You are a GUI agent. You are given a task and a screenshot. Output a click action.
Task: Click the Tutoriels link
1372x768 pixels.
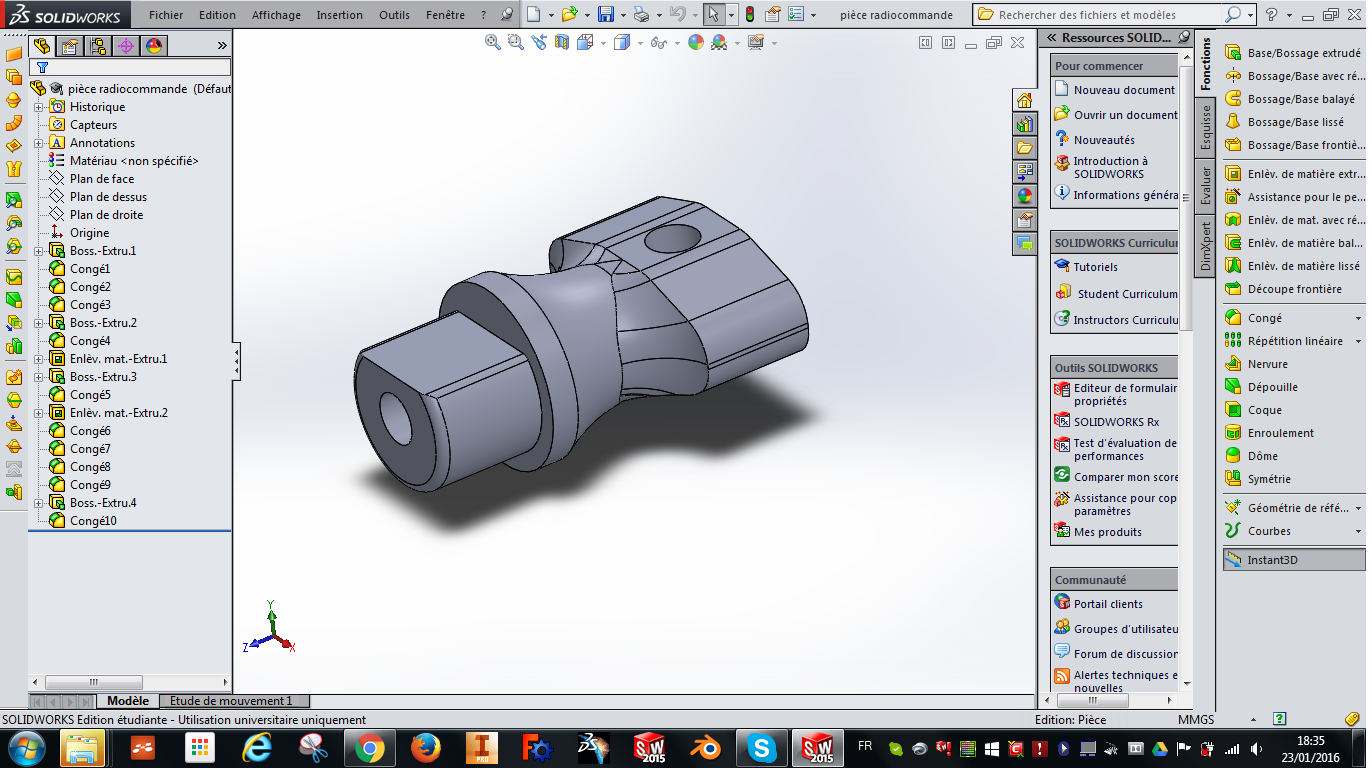click(1095, 267)
